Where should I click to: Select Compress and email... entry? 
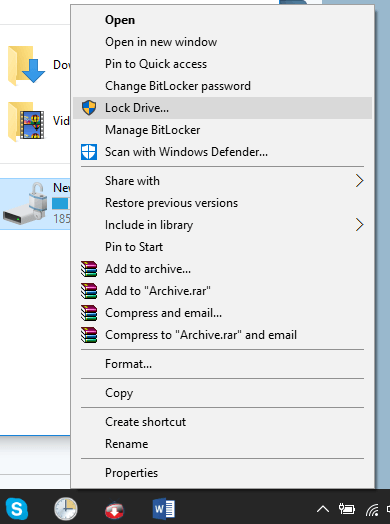coord(223,313)
